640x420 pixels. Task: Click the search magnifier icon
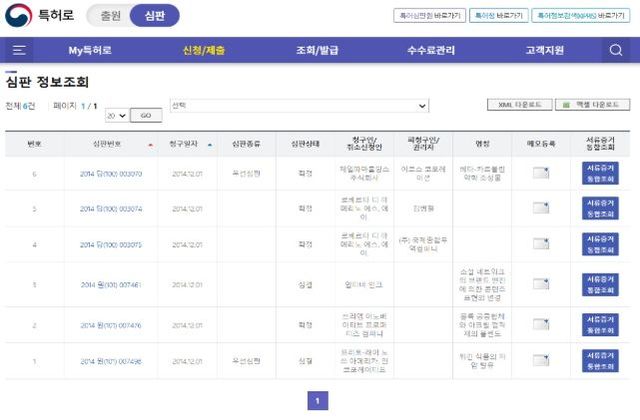(616, 50)
